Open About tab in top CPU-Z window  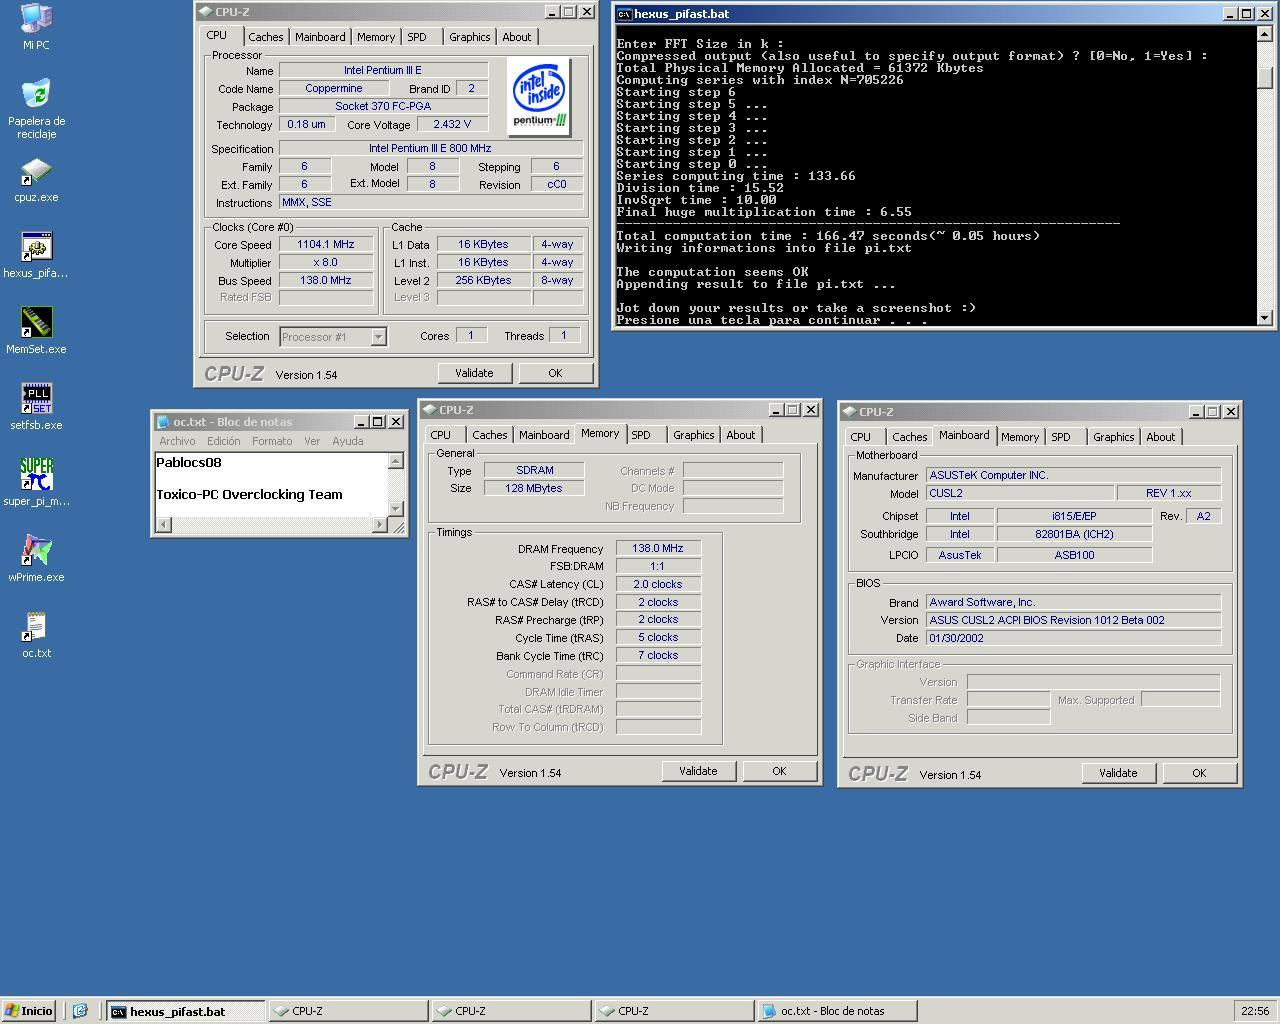tap(517, 37)
